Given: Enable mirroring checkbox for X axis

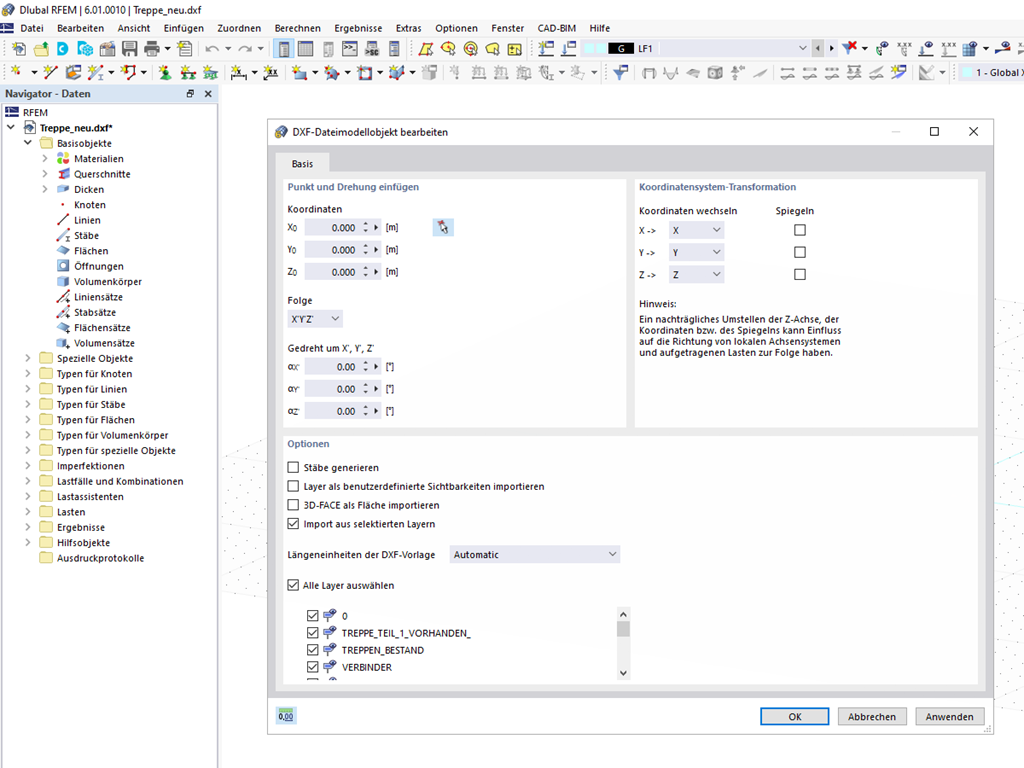Looking at the screenshot, I should point(800,230).
